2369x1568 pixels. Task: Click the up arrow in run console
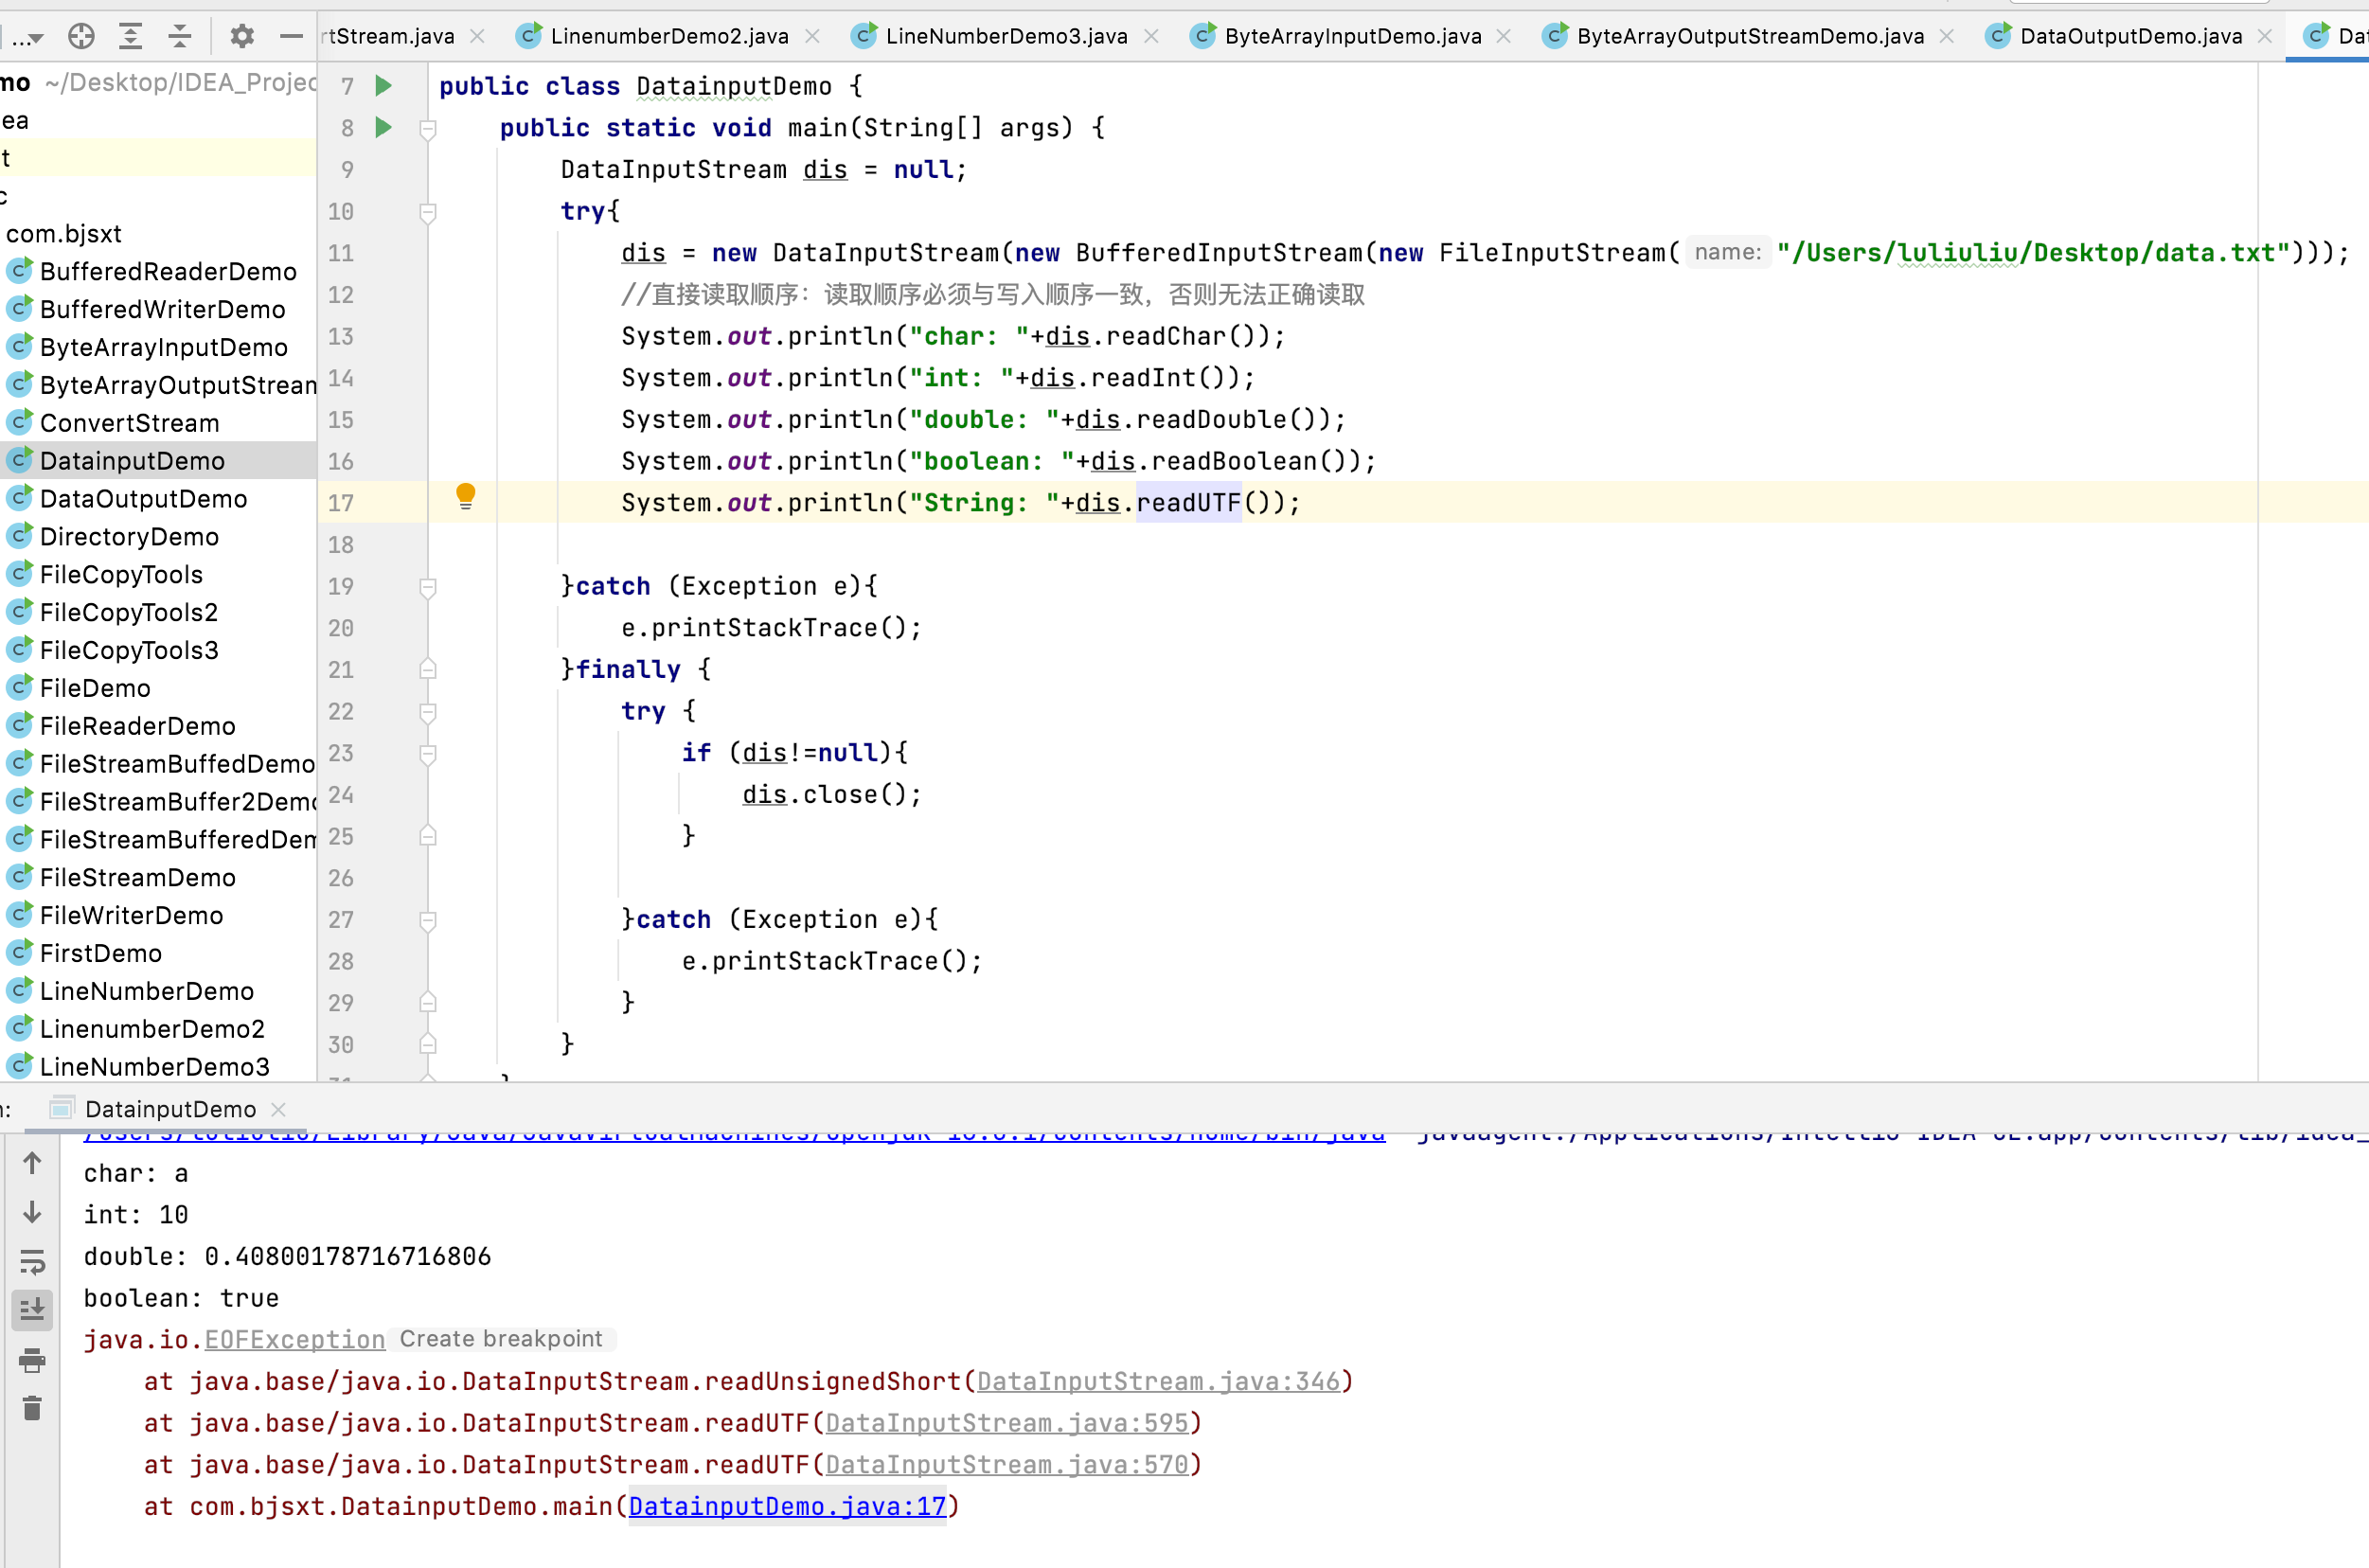[32, 1163]
